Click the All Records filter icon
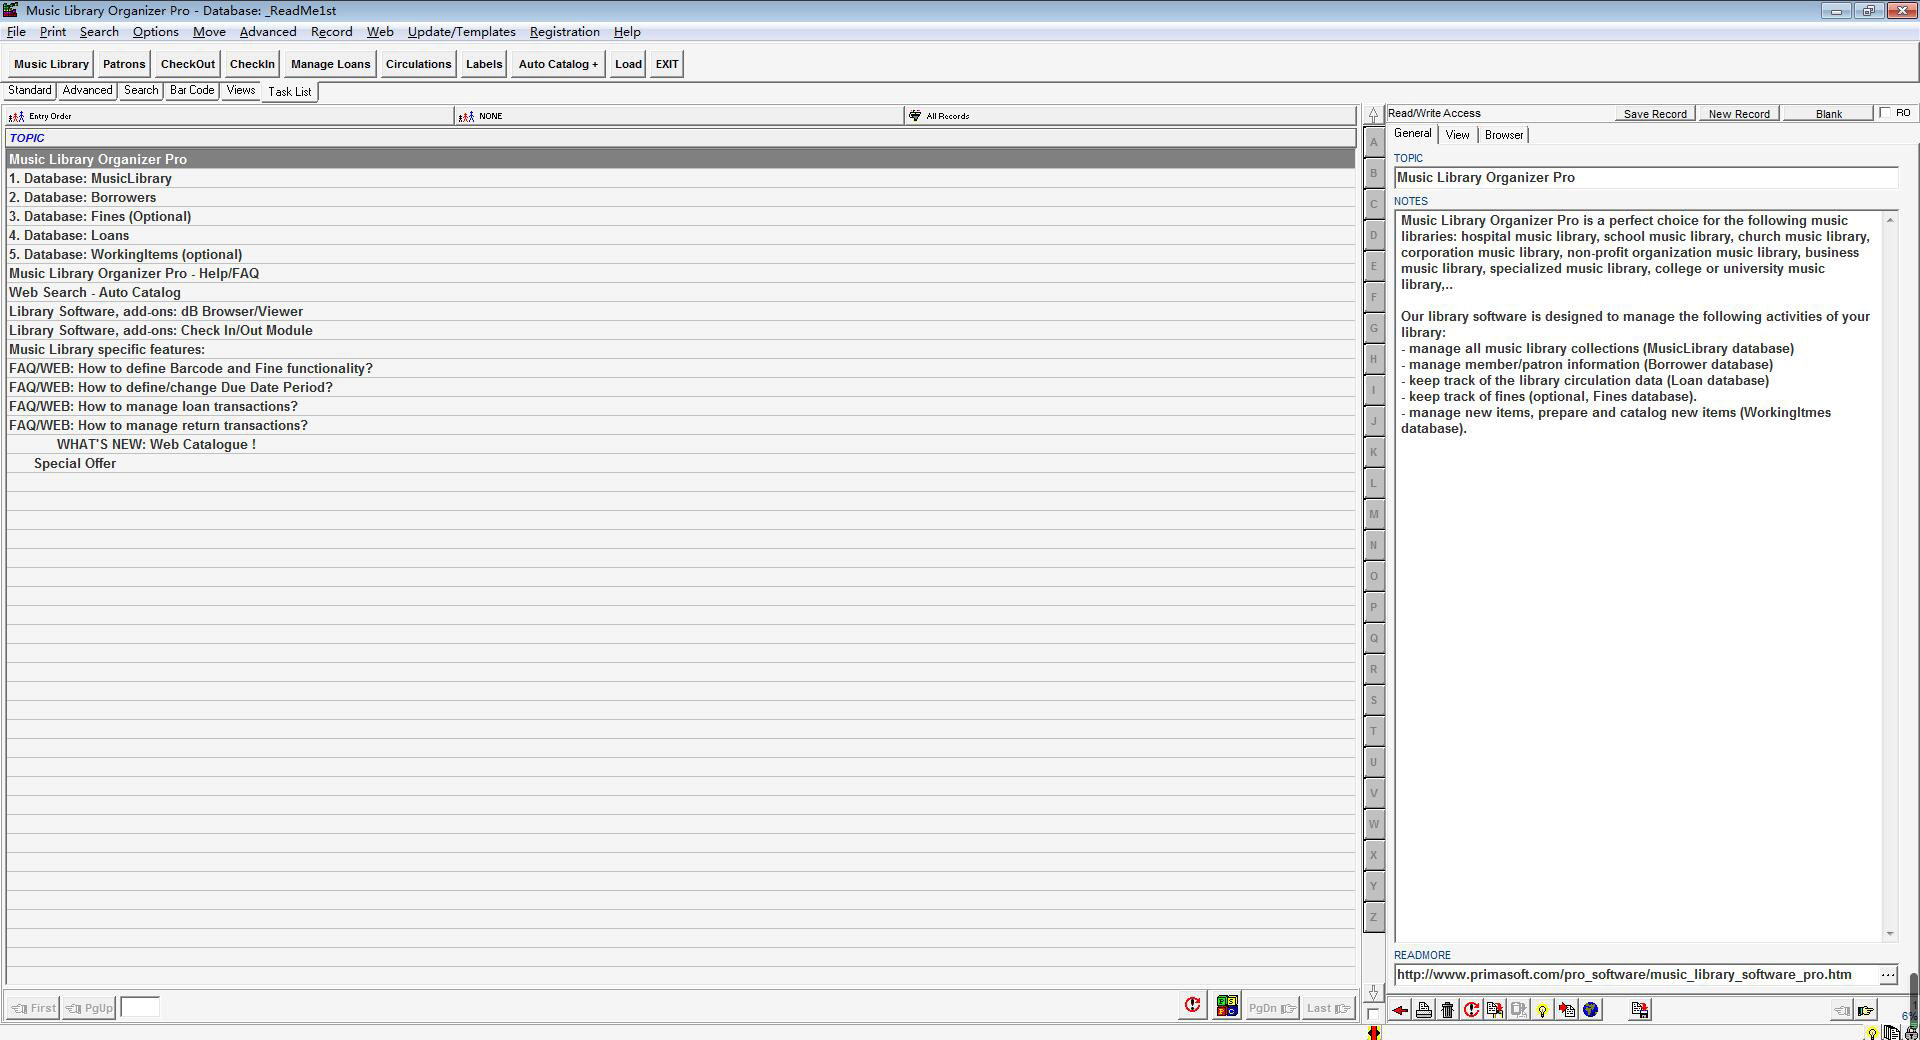 pyautogui.click(x=914, y=116)
